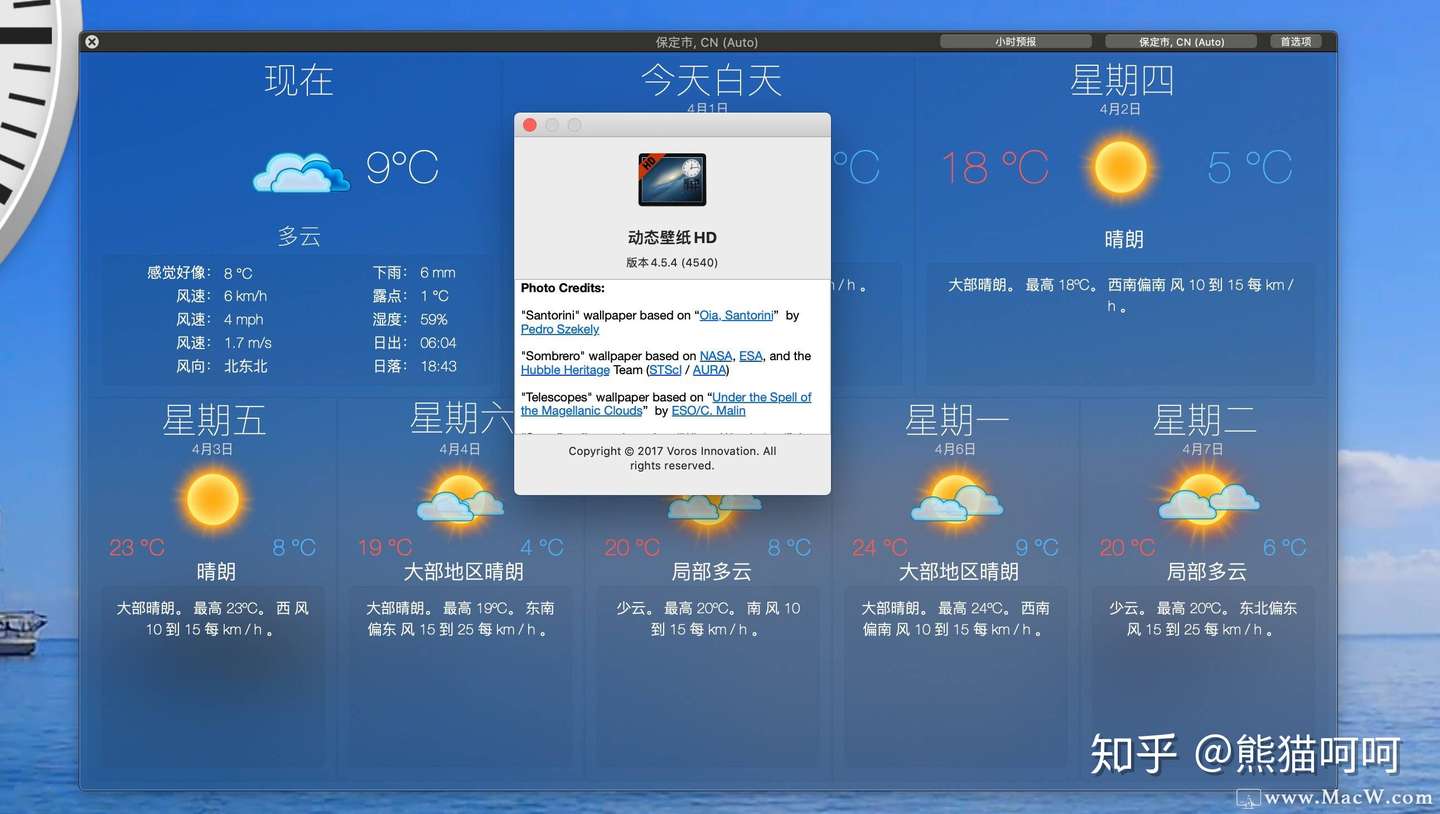Click 星期一 low temperature 9 °C

[1037, 548]
